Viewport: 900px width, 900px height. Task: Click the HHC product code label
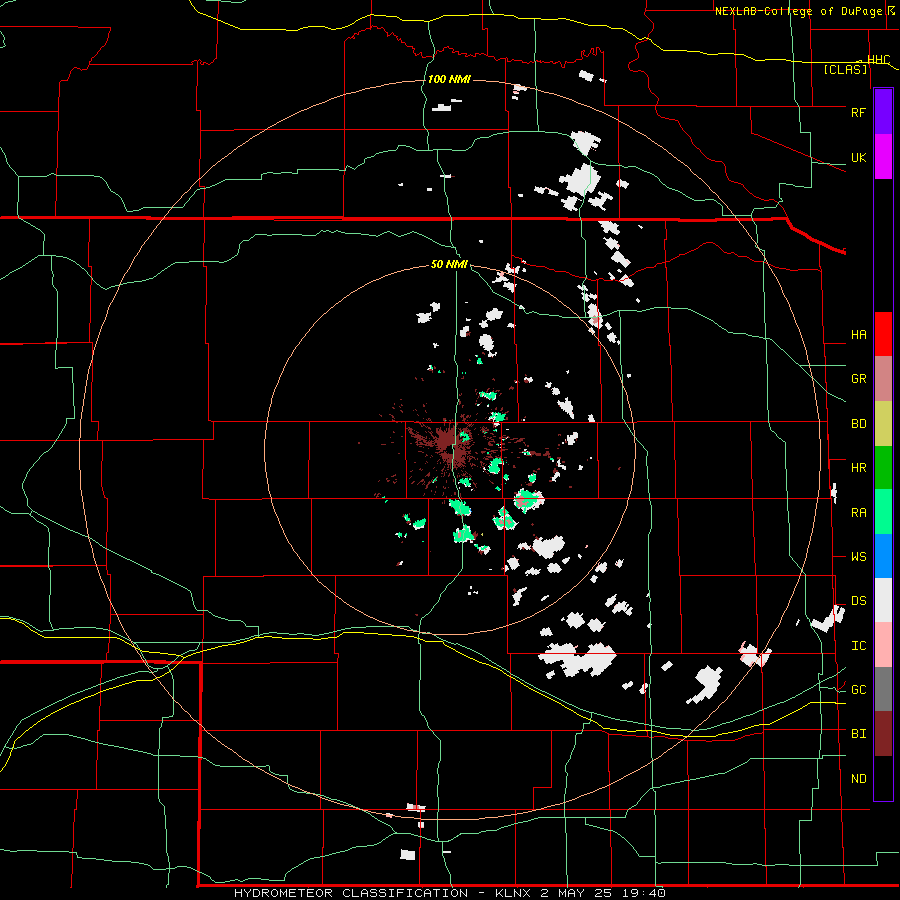878,60
